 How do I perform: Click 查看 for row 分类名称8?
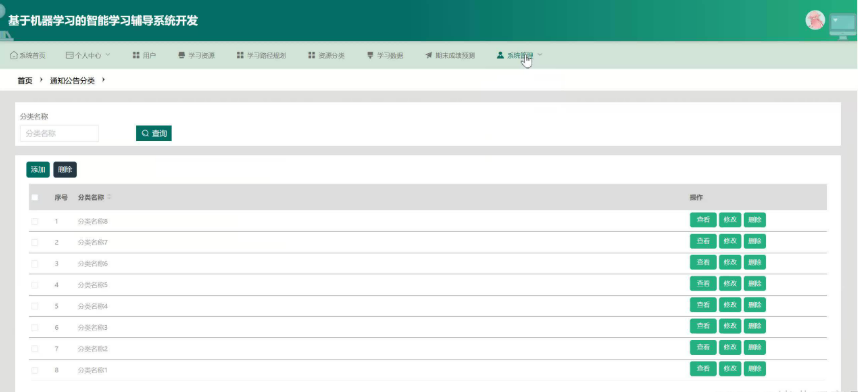tap(703, 220)
